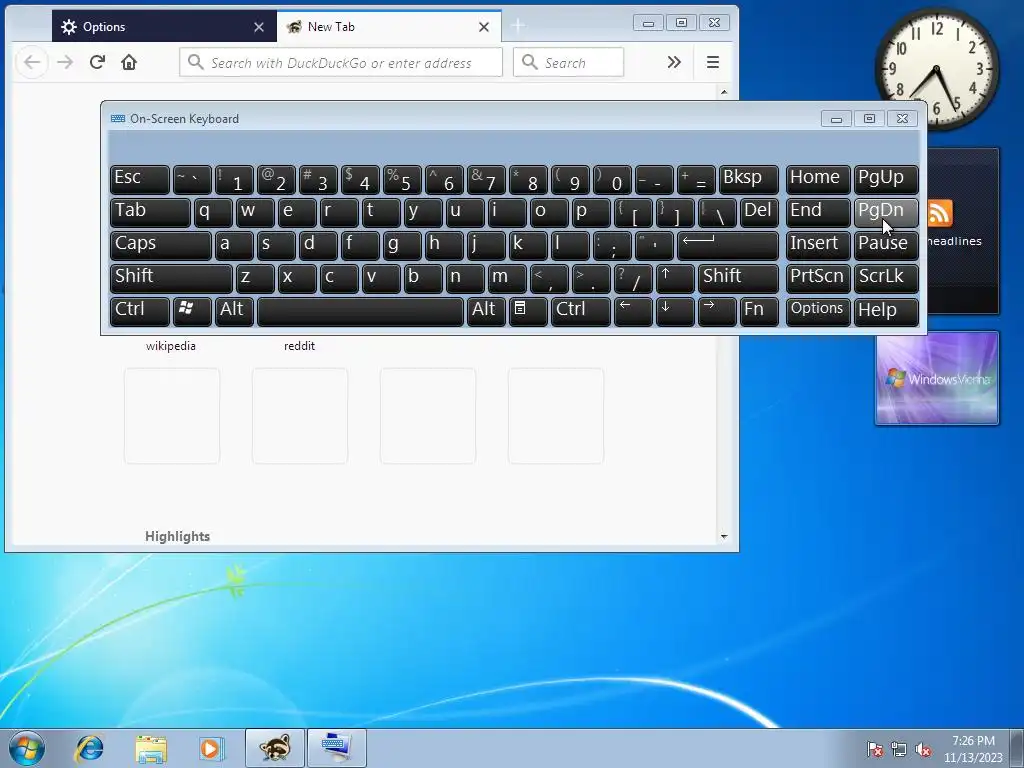
Task: Open Windows Media Player from taskbar
Action: [x=212, y=748]
